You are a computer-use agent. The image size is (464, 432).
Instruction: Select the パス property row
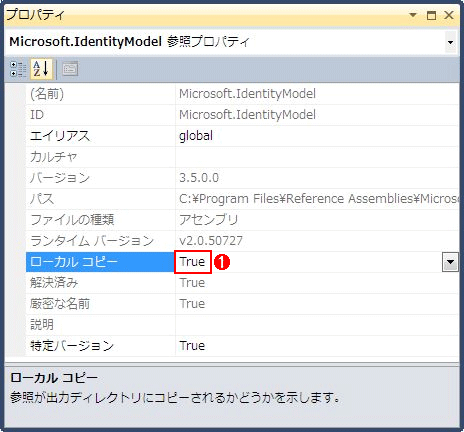(242, 199)
